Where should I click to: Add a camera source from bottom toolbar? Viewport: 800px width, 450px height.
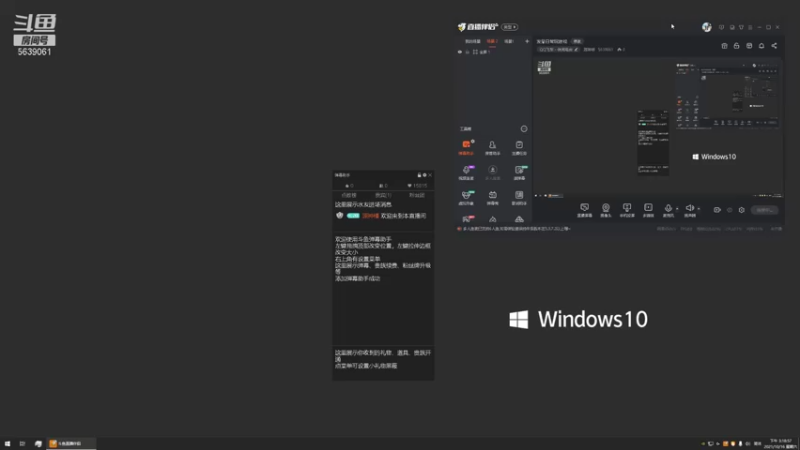[606, 210]
